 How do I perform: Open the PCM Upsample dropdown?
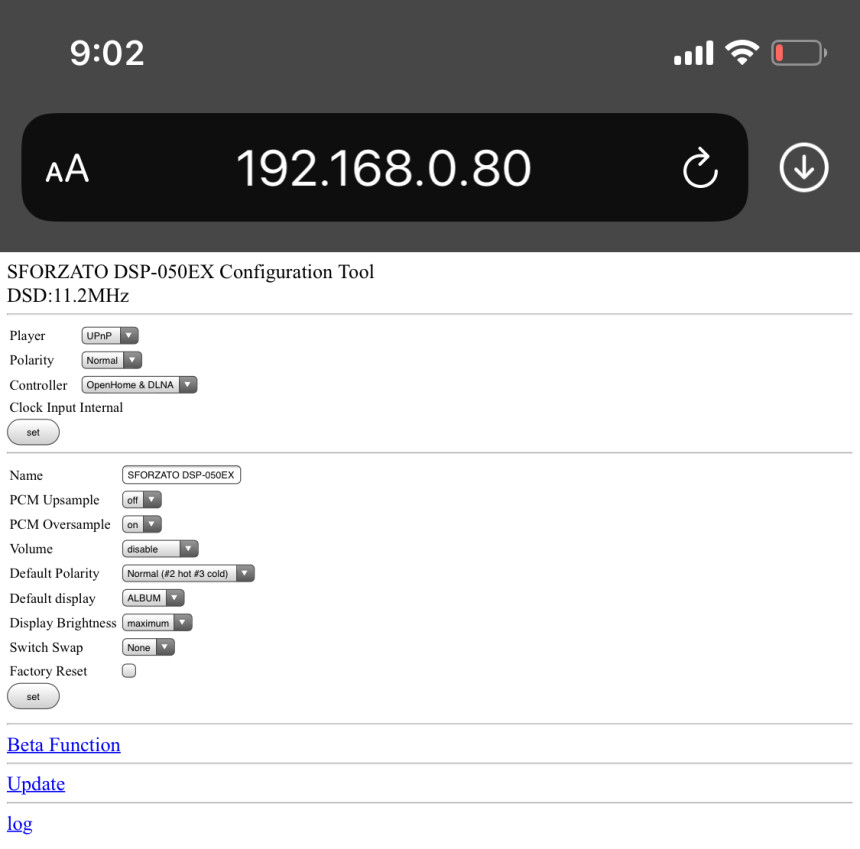click(x=142, y=500)
